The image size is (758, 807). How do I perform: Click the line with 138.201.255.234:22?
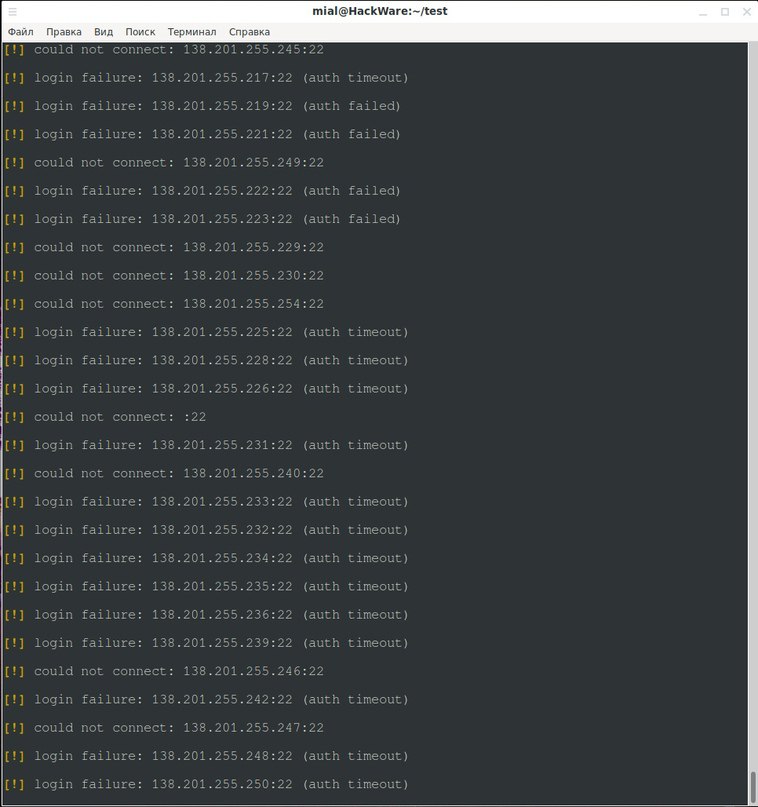pos(206,559)
